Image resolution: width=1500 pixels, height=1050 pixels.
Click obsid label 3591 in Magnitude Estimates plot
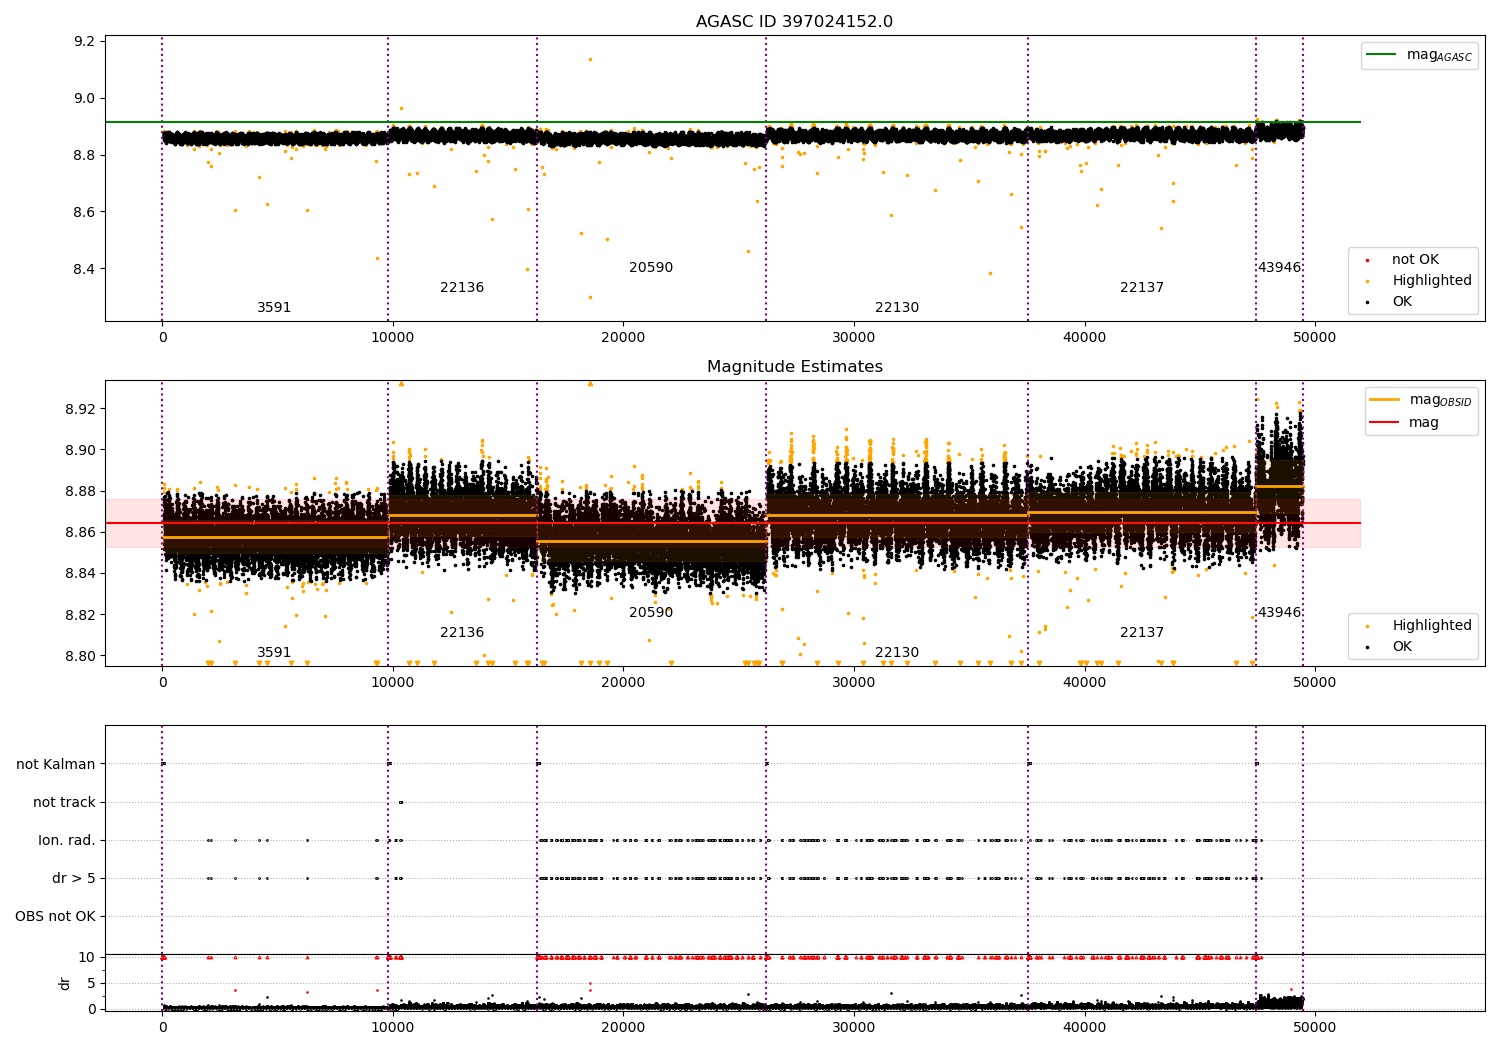click(274, 653)
